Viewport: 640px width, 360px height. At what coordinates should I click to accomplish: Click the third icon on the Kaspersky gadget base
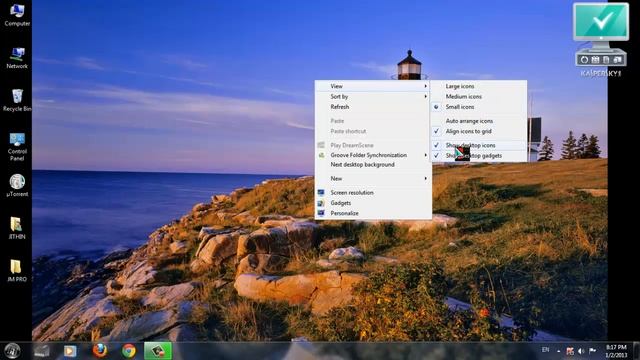point(606,60)
